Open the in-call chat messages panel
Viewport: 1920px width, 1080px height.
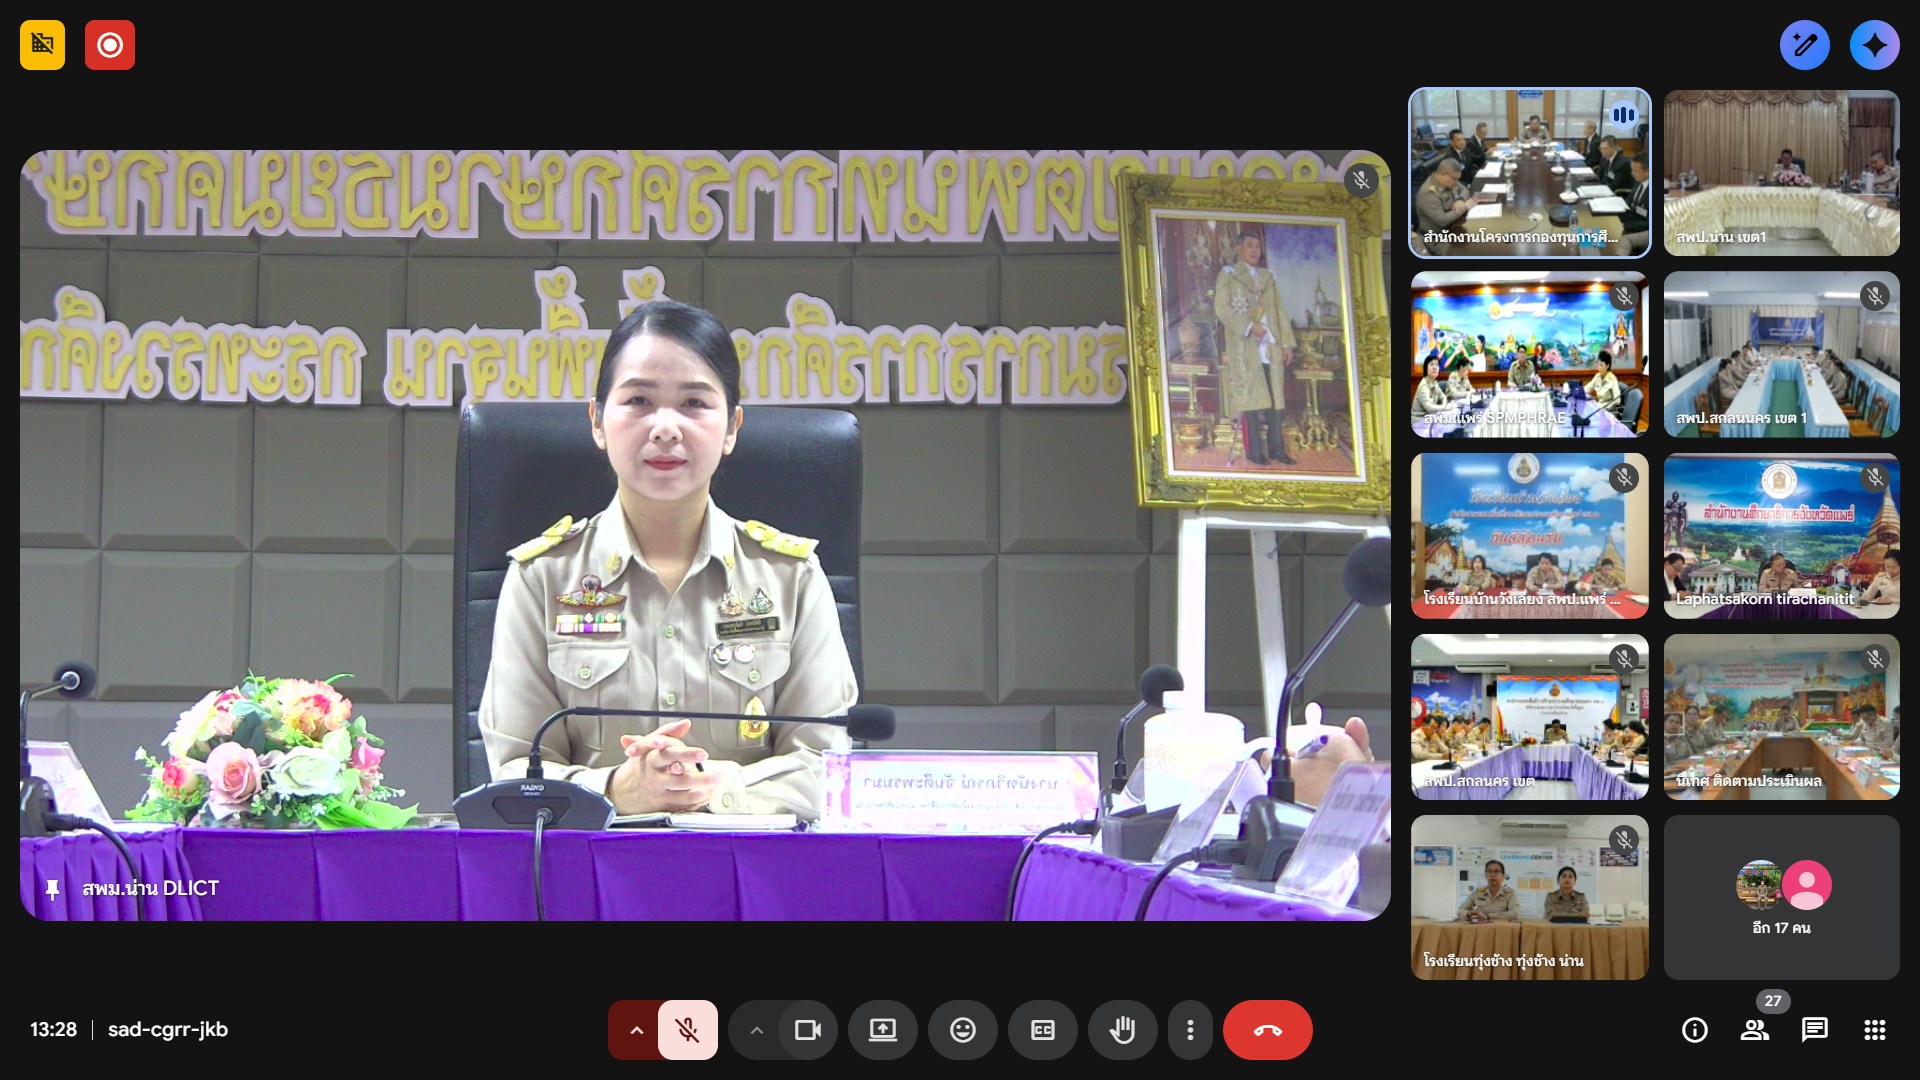1814,1030
